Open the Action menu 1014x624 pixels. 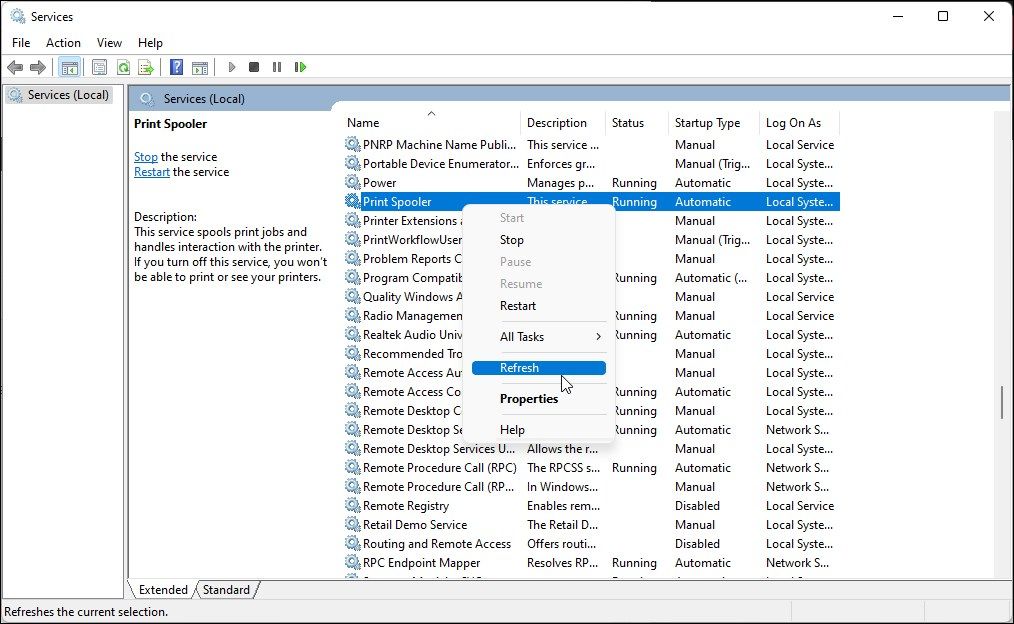coord(63,43)
